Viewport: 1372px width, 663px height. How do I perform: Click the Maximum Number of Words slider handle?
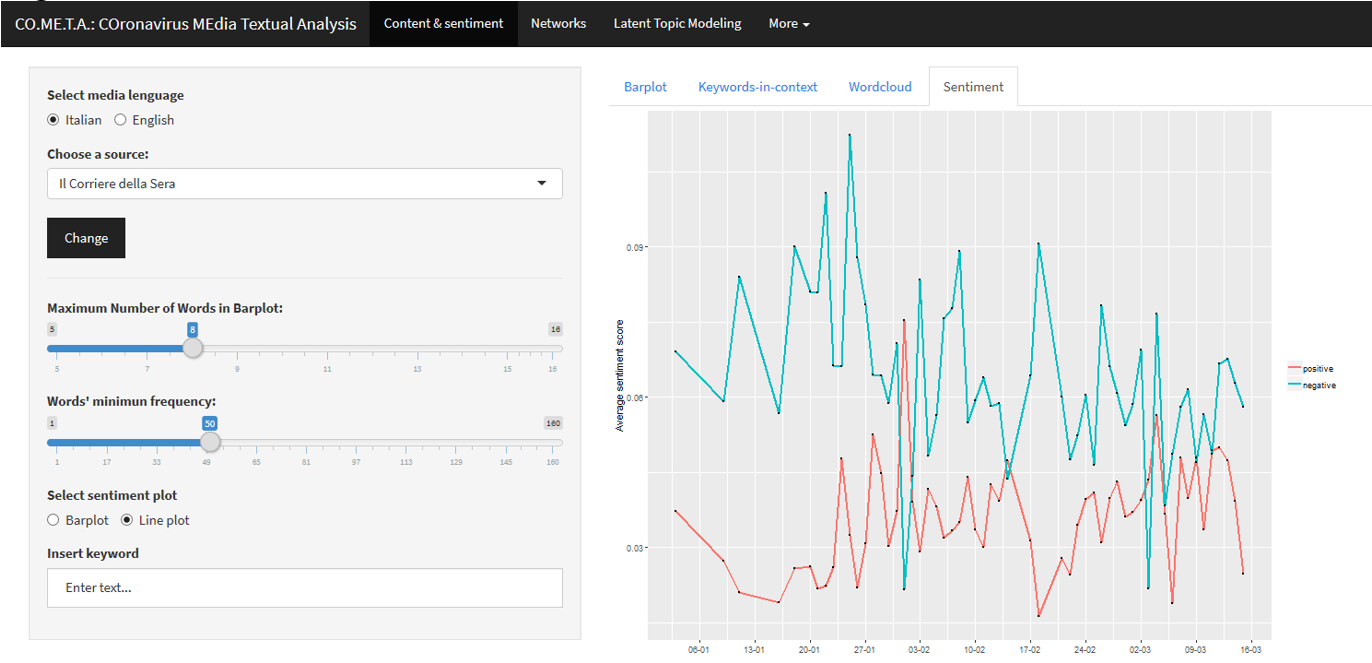[x=193, y=348]
